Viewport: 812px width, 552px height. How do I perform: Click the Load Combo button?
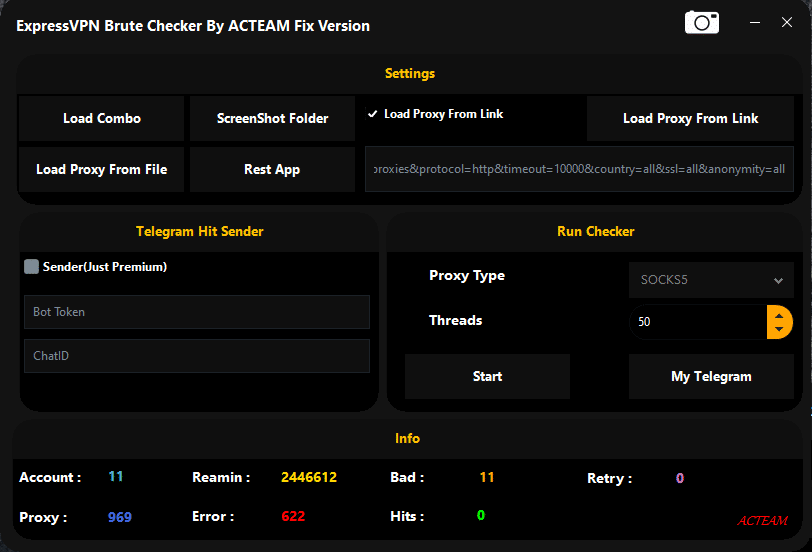[102, 118]
